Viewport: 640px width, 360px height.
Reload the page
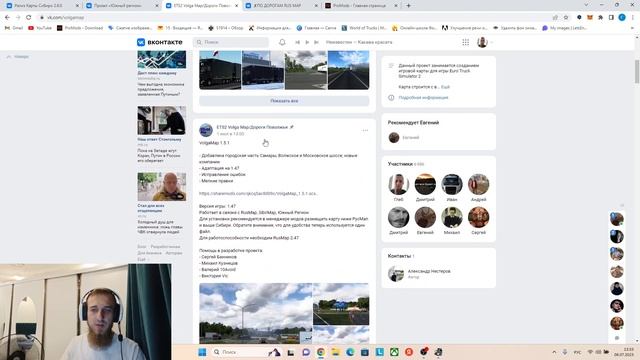click(x=29, y=18)
